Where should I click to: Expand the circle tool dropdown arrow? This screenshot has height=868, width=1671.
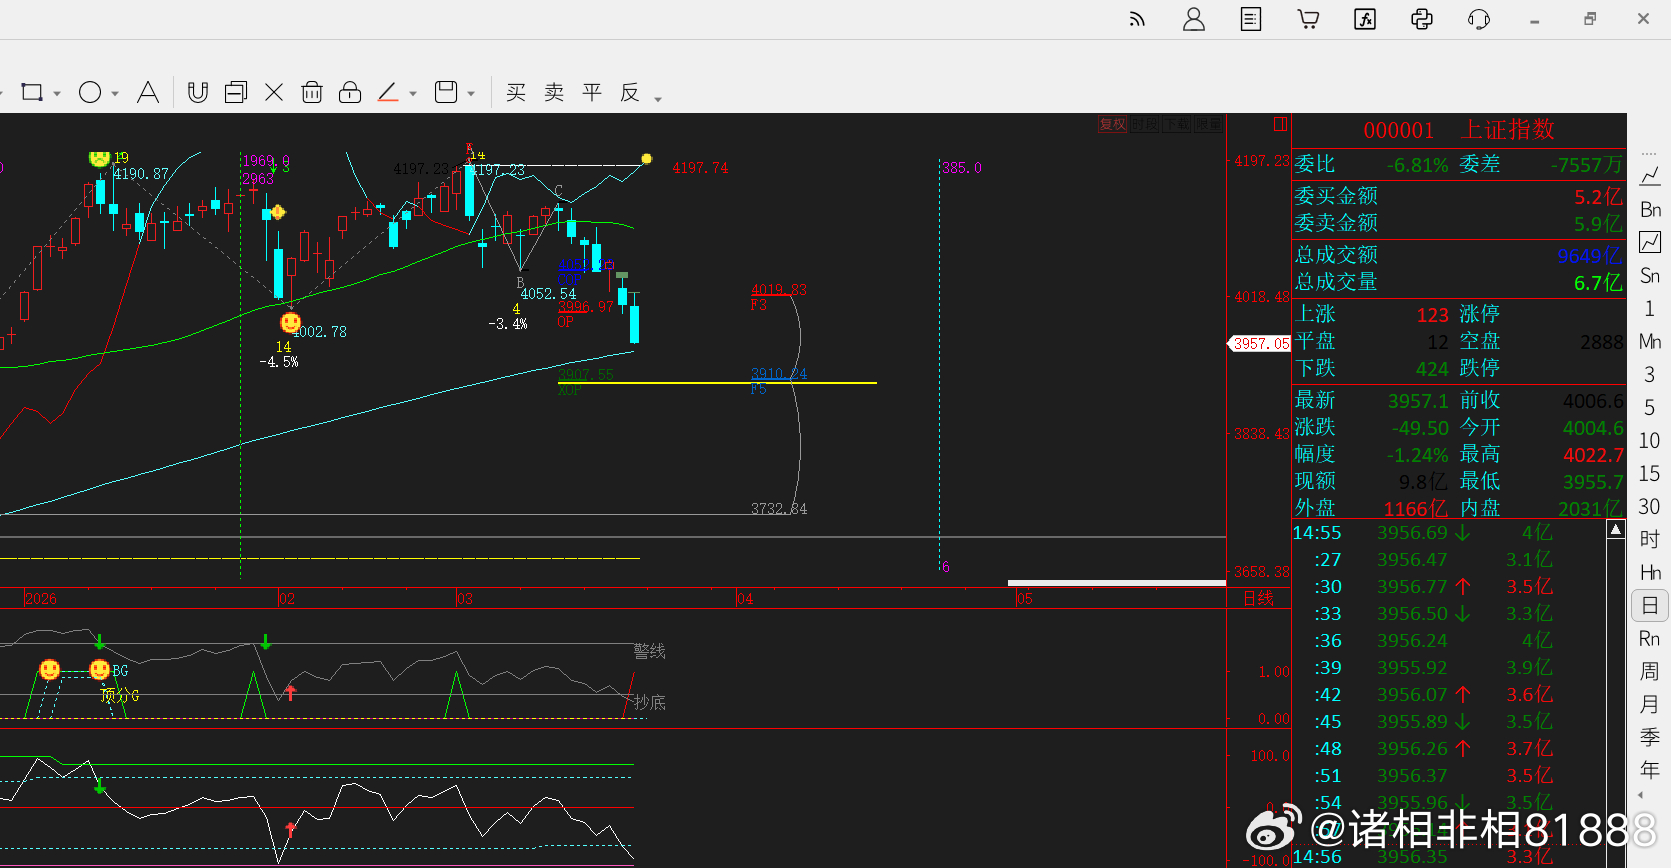tap(115, 94)
